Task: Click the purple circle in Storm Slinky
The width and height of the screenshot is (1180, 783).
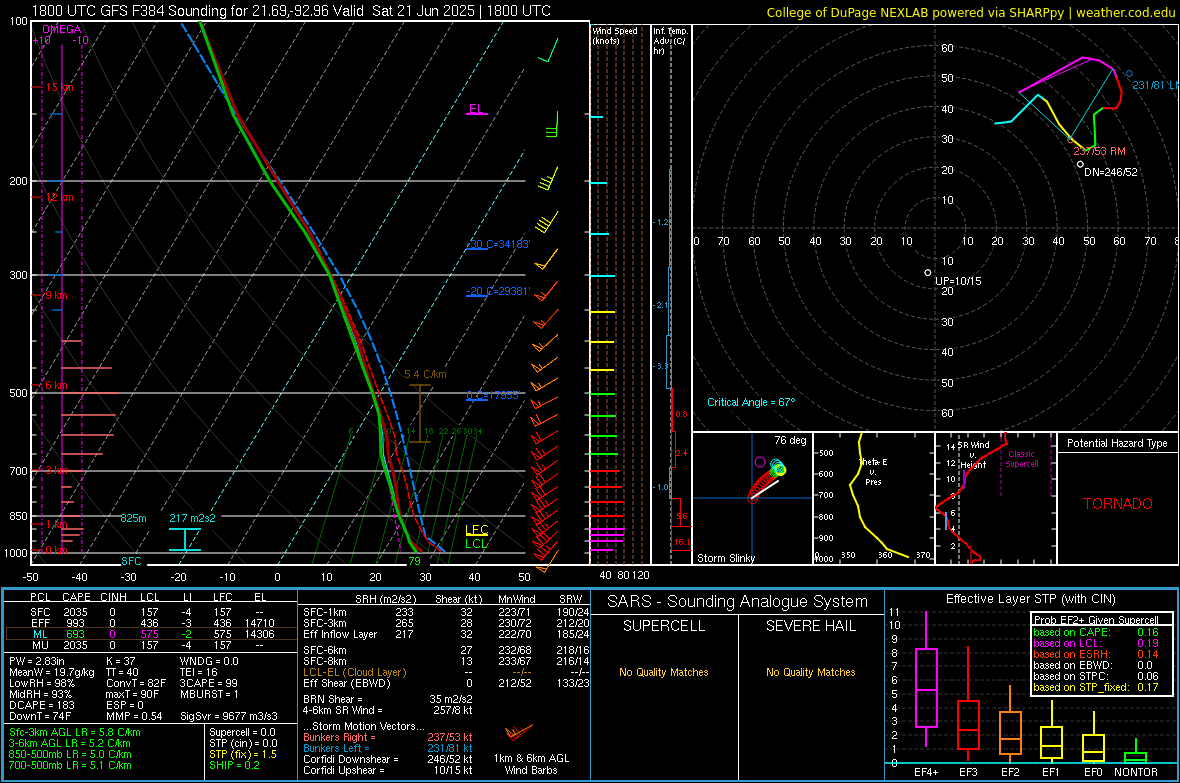Action: pyautogui.click(x=759, y=462)
